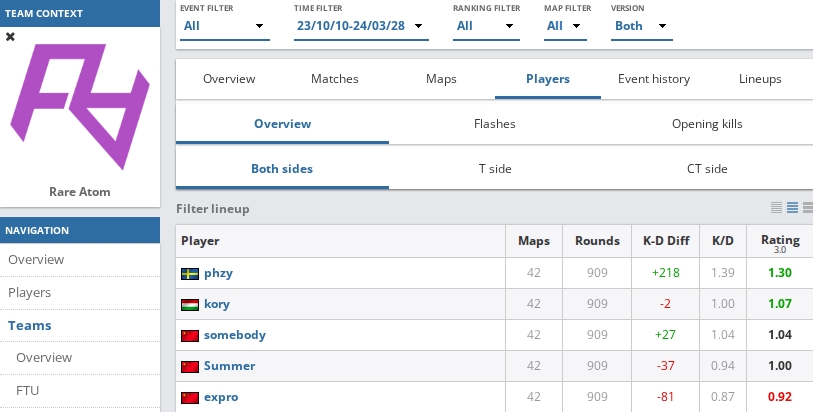Open the Time Filter date range dropdown
The width and height of the screenshot is (813, 412).
point(361,26)
